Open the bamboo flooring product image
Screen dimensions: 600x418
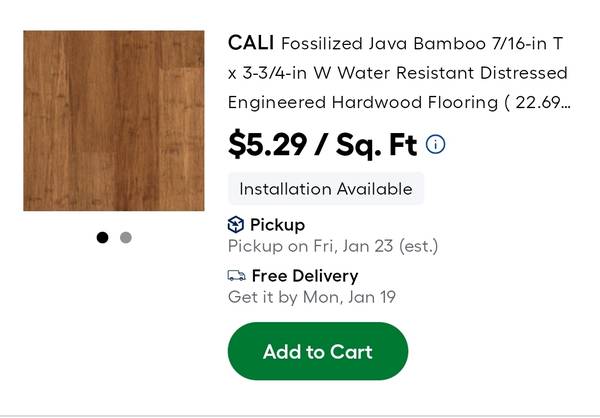coord(114,120)
